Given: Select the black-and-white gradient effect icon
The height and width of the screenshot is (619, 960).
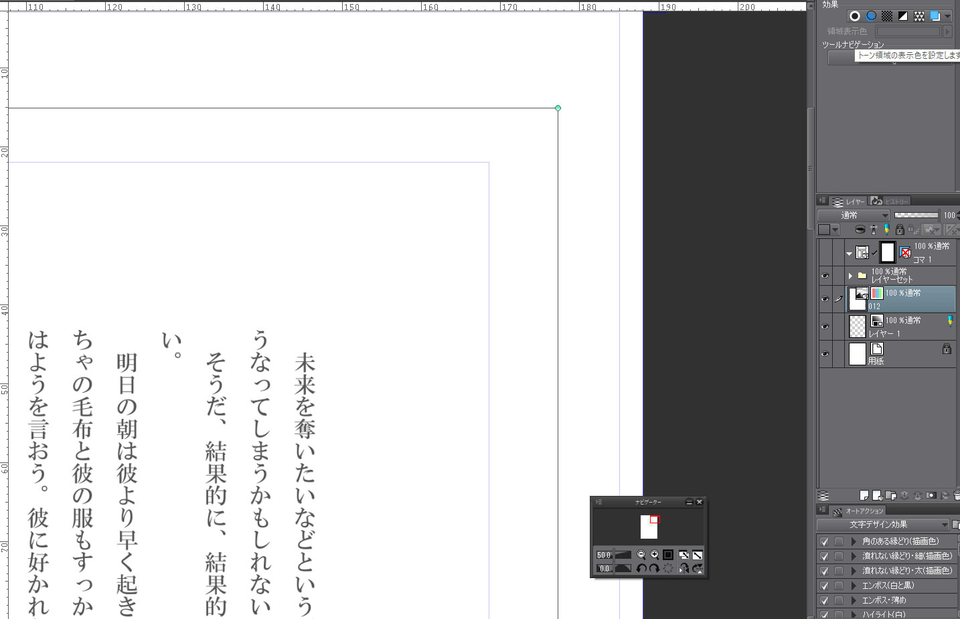Looking at the screenshot, I should [x=902, y=16].
